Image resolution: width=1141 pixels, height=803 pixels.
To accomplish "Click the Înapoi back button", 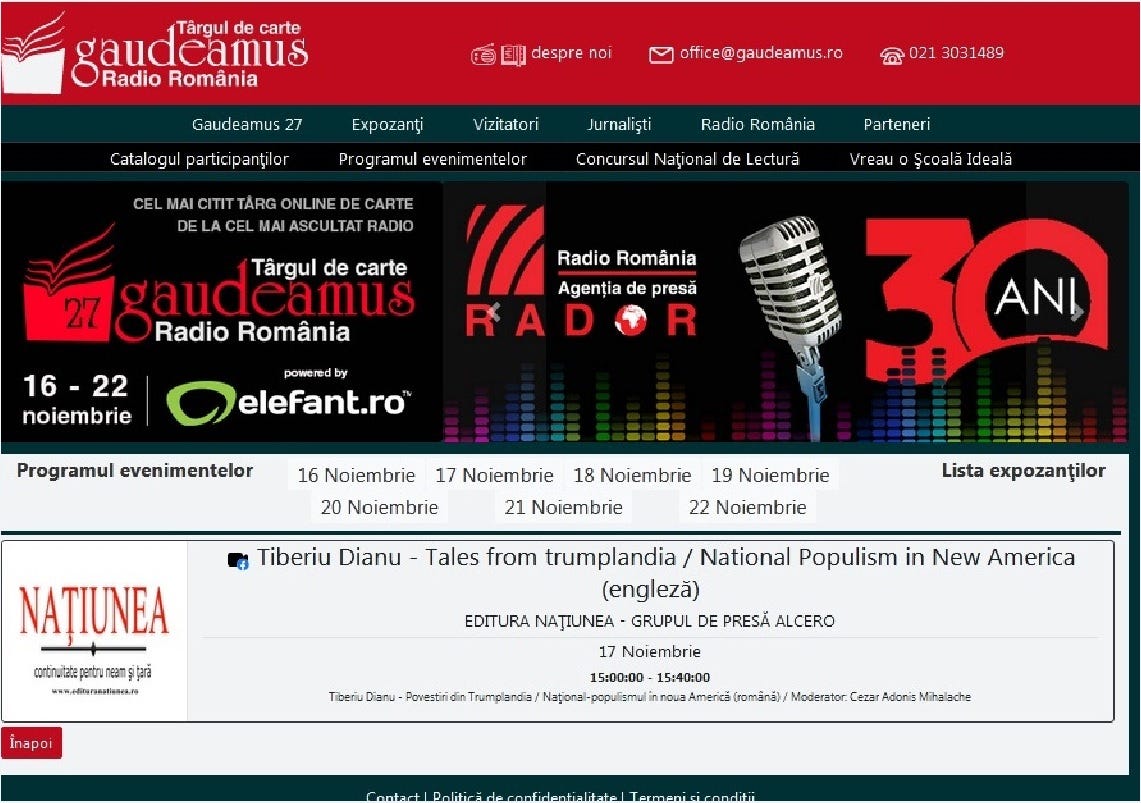I will (31, 743).
